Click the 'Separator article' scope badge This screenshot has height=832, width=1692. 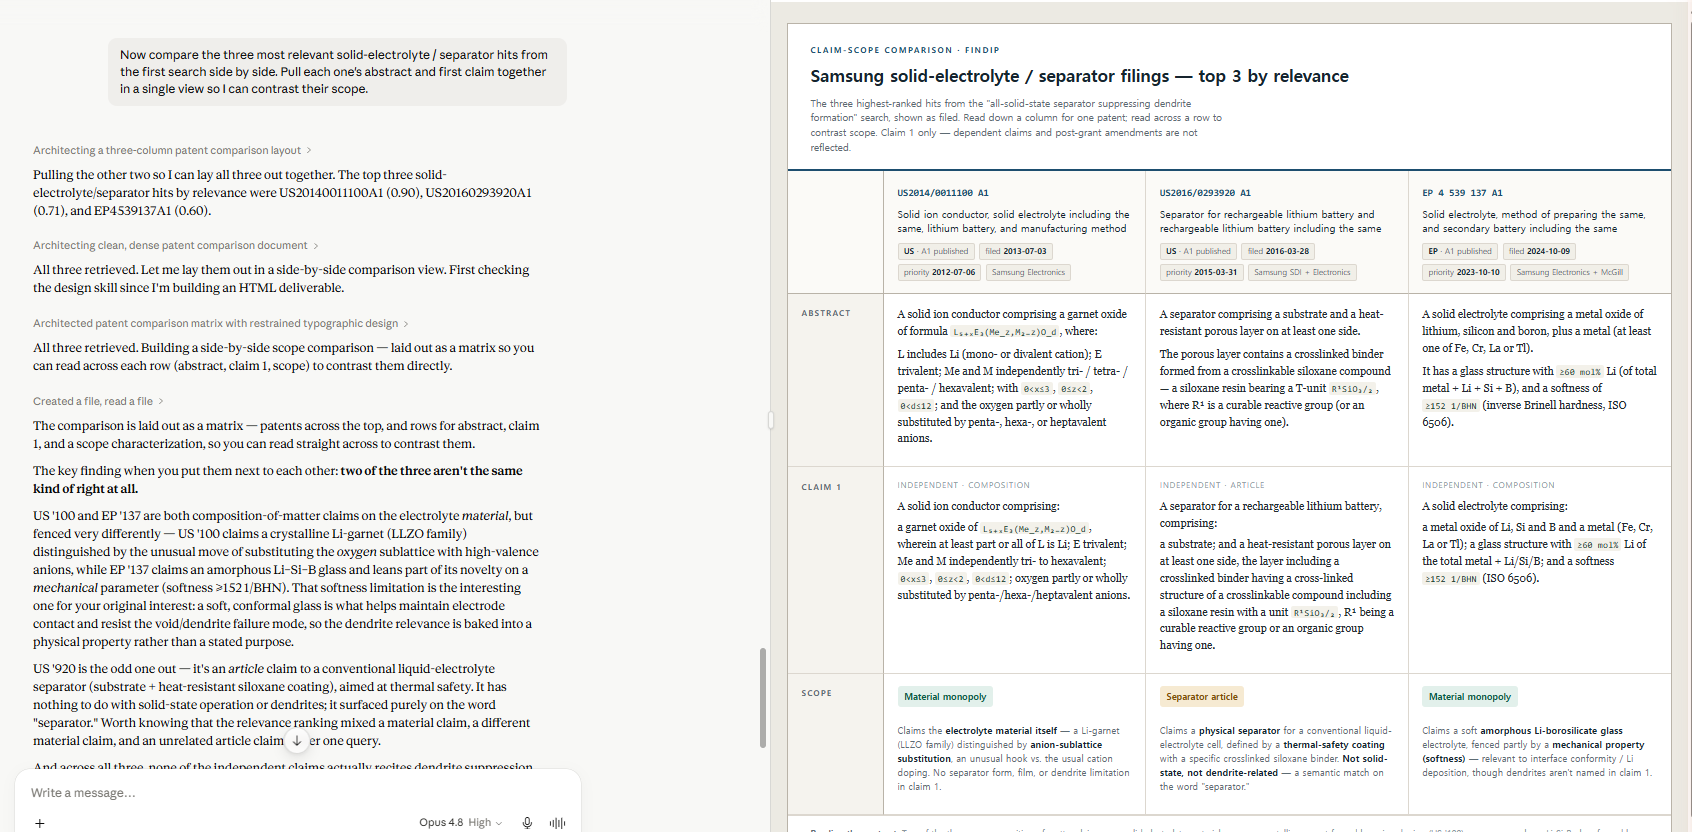pos(1202,697)
